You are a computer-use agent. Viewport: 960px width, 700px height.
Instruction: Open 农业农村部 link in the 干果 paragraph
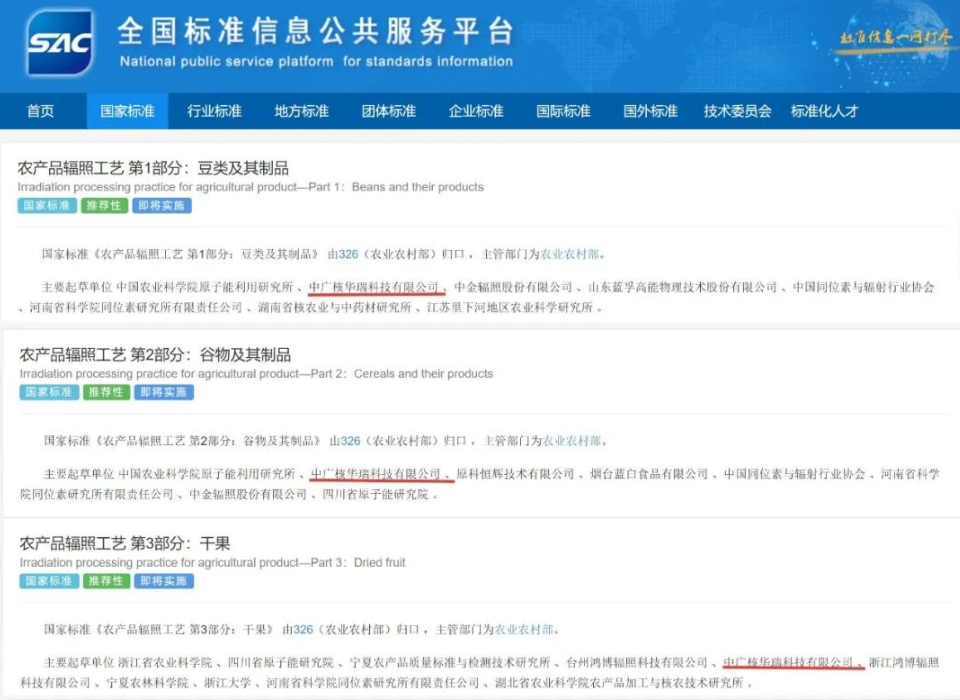(x=524, y=630)
